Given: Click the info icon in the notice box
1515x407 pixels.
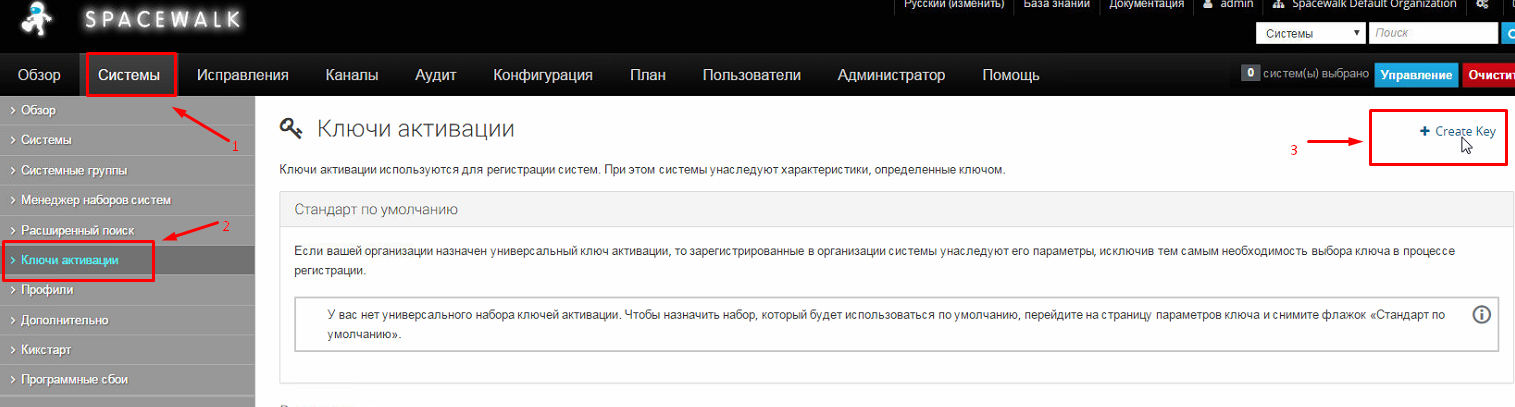Looking at the screenshot, I should tap(1482, 314).
